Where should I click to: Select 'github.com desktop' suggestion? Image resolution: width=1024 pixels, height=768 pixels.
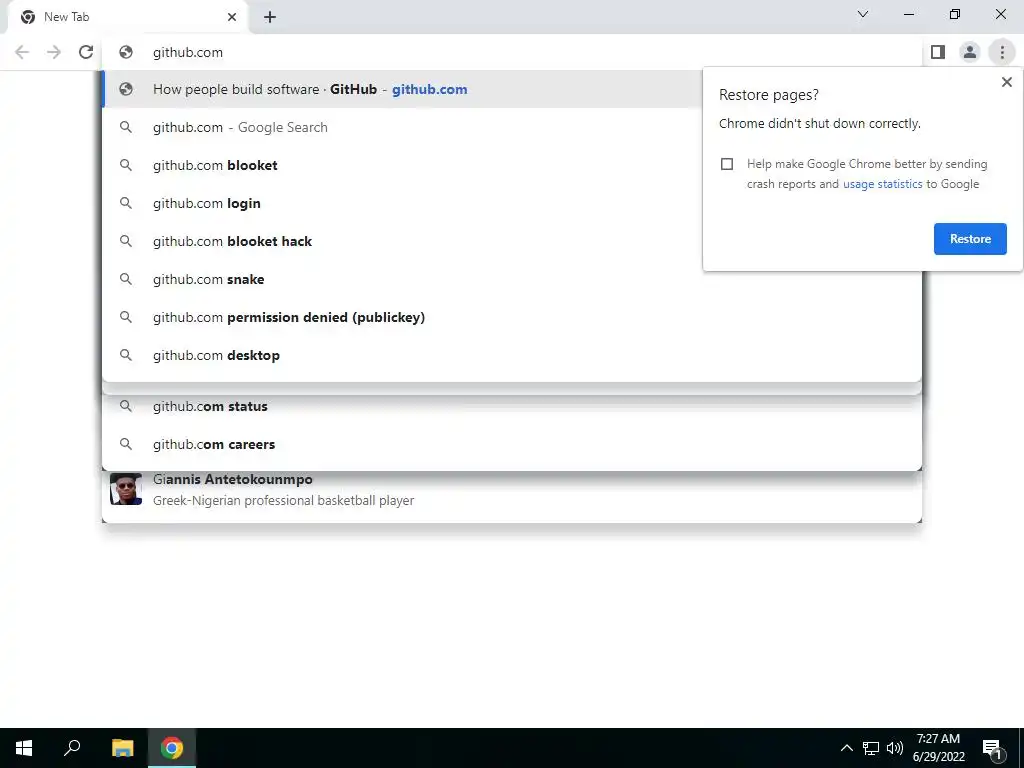[x=511, y=355]
